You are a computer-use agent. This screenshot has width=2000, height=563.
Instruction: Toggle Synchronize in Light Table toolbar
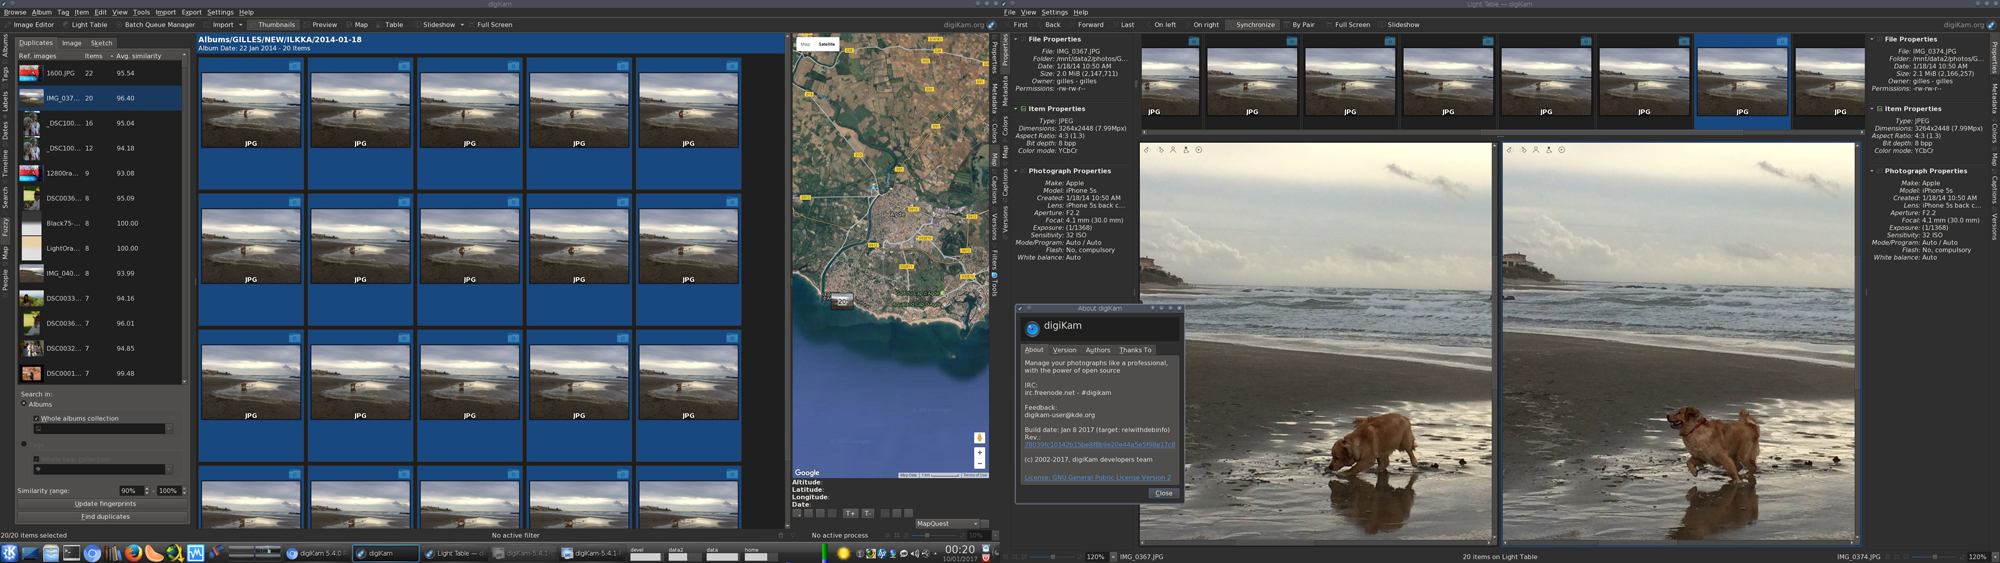(x=1253, y=25)
